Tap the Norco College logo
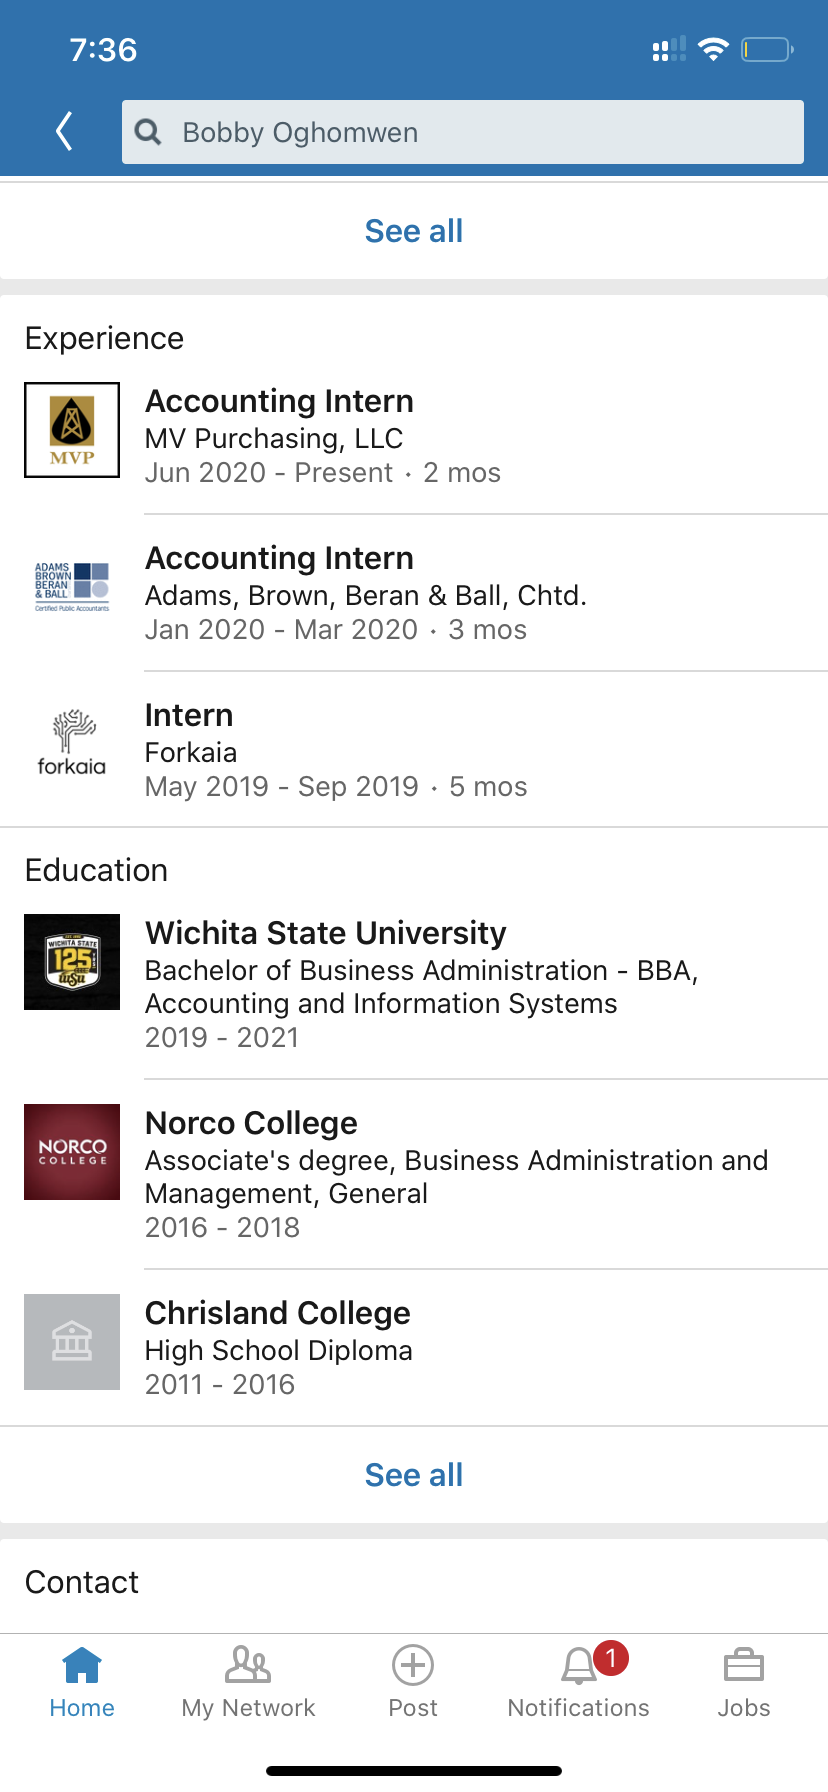Viewport: 828px width, 1792px height. pos(72,1152)
